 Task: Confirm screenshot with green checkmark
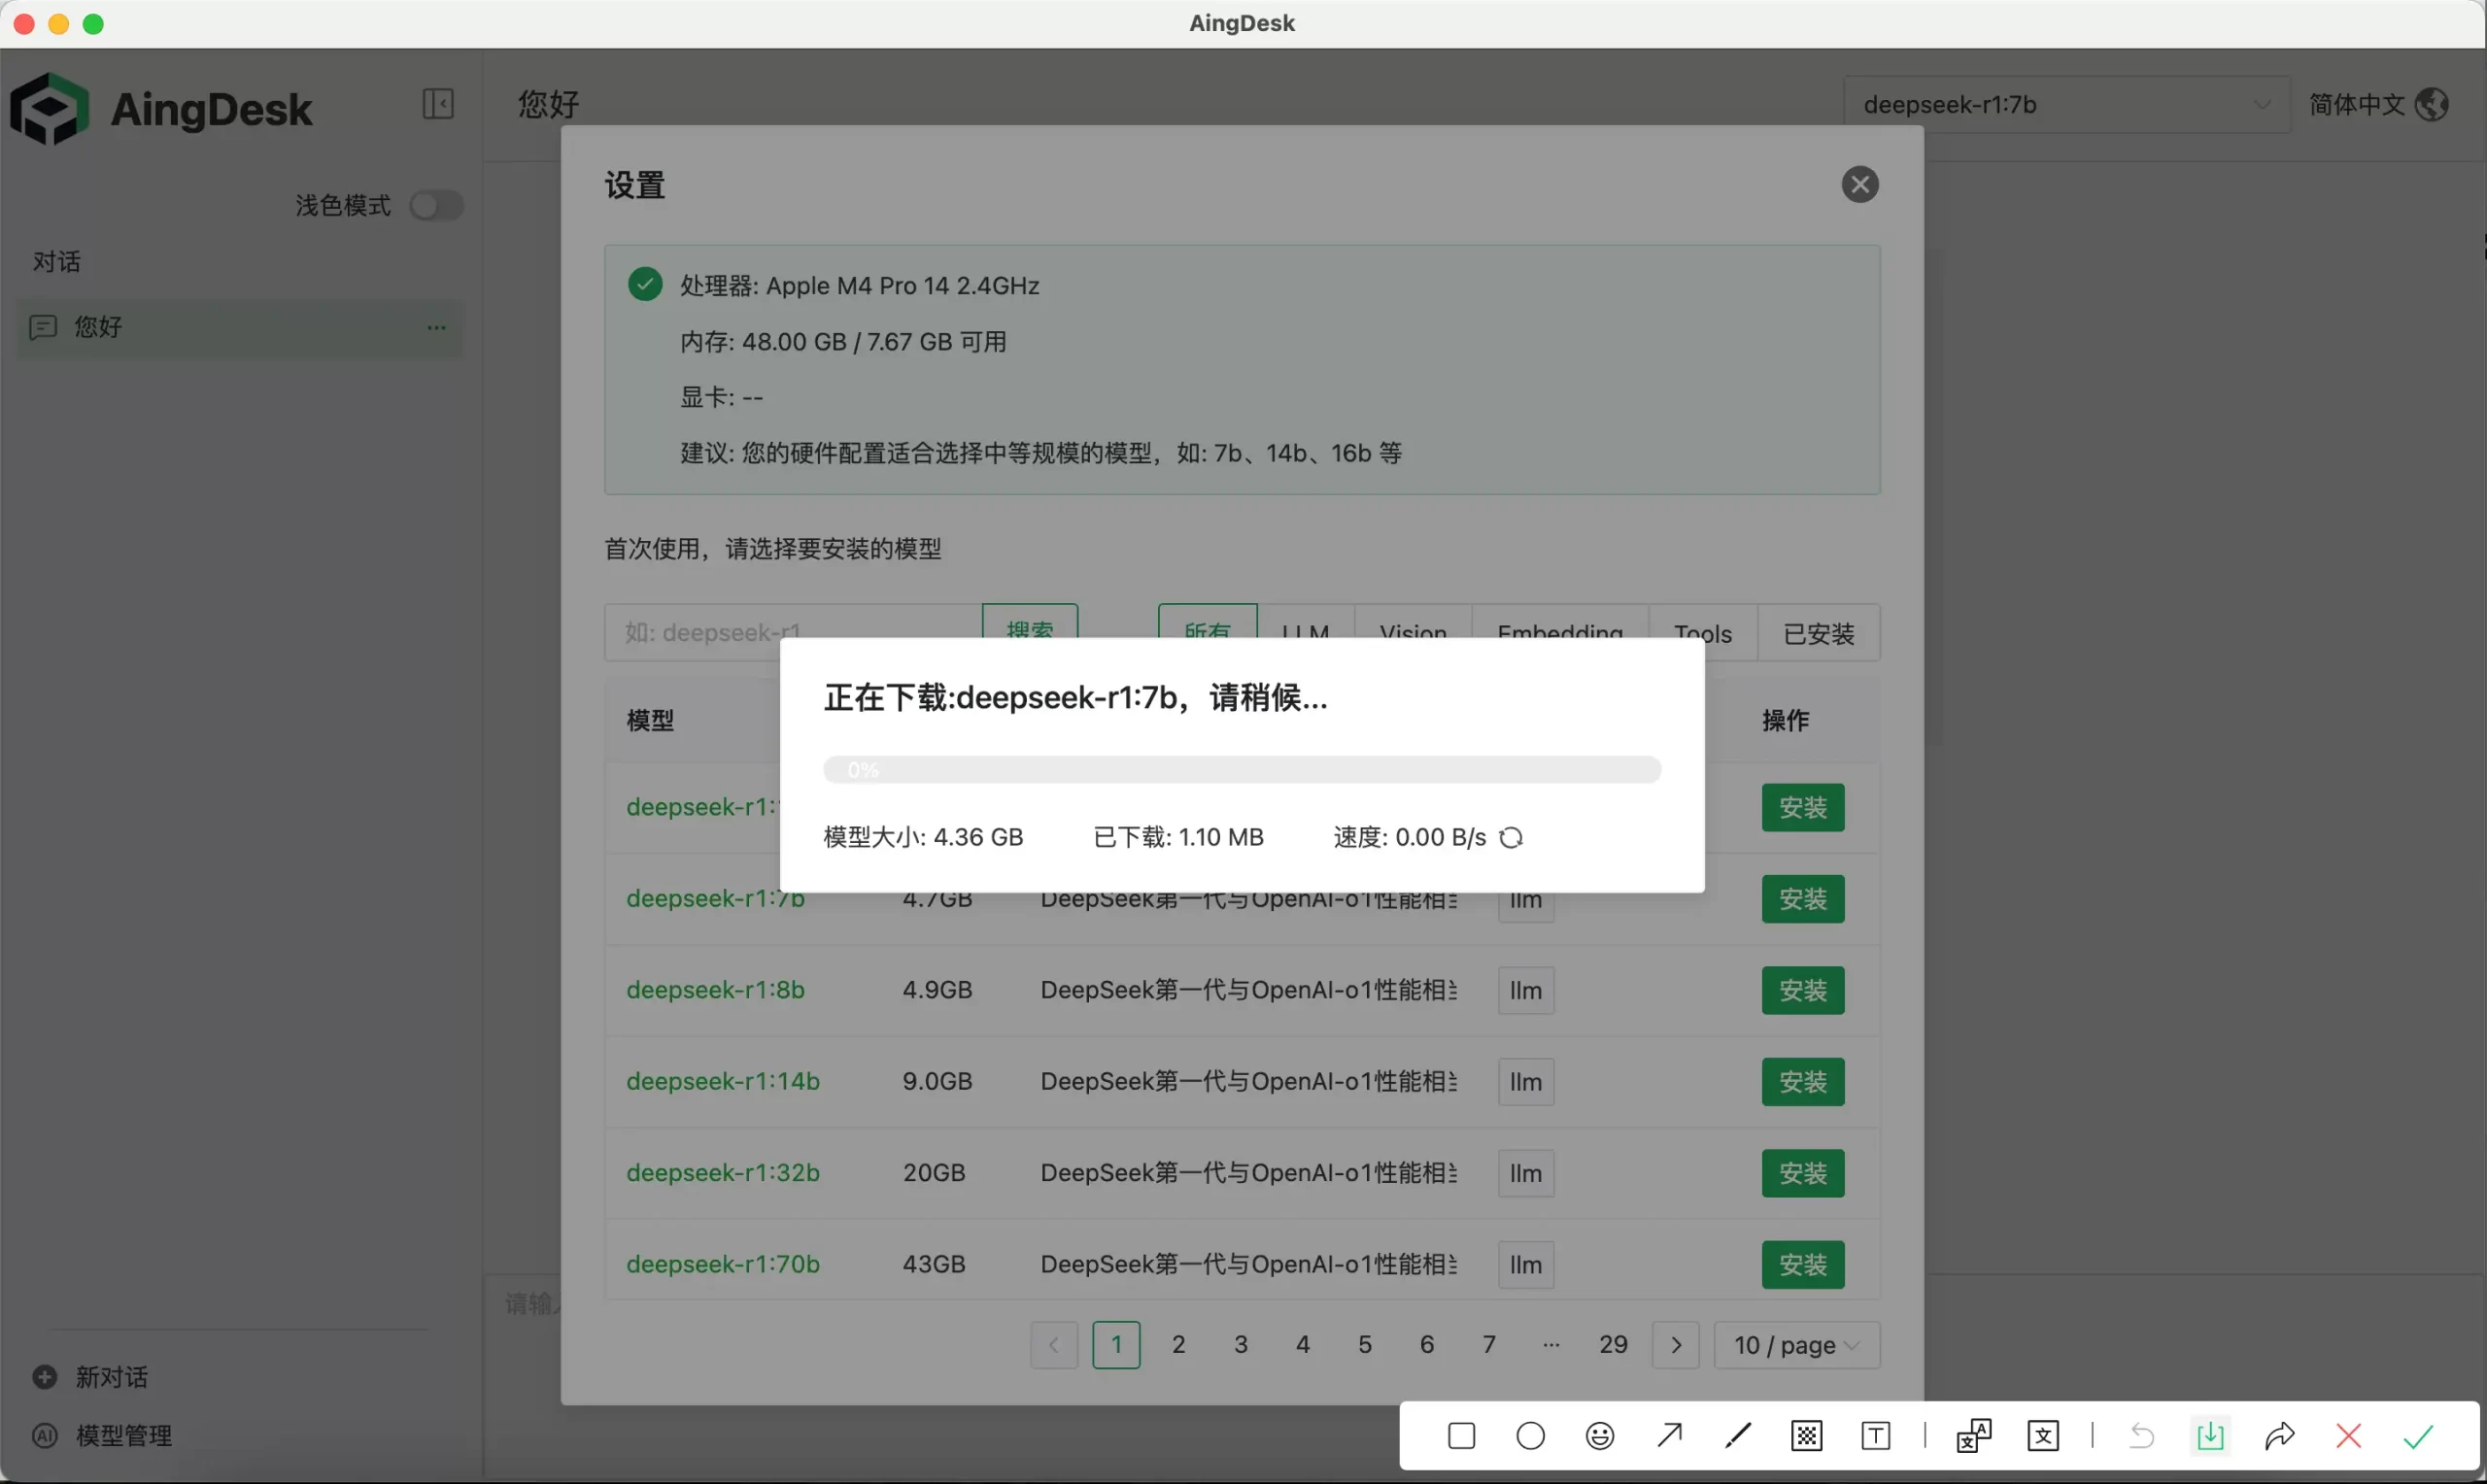[2417, 1436]
